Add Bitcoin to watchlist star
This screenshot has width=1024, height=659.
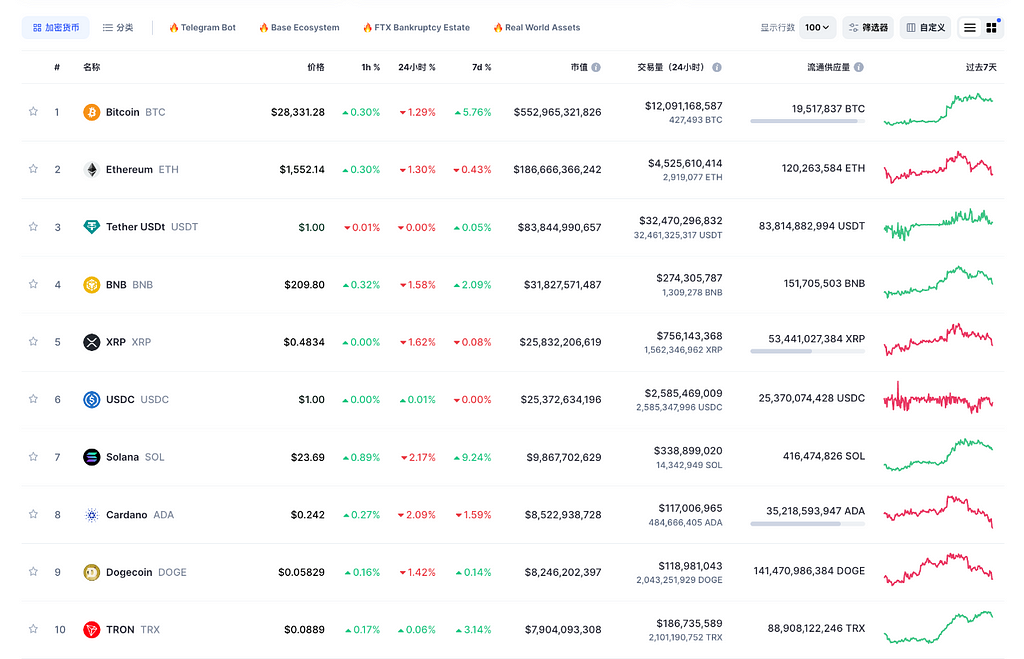tap(33, 112)
